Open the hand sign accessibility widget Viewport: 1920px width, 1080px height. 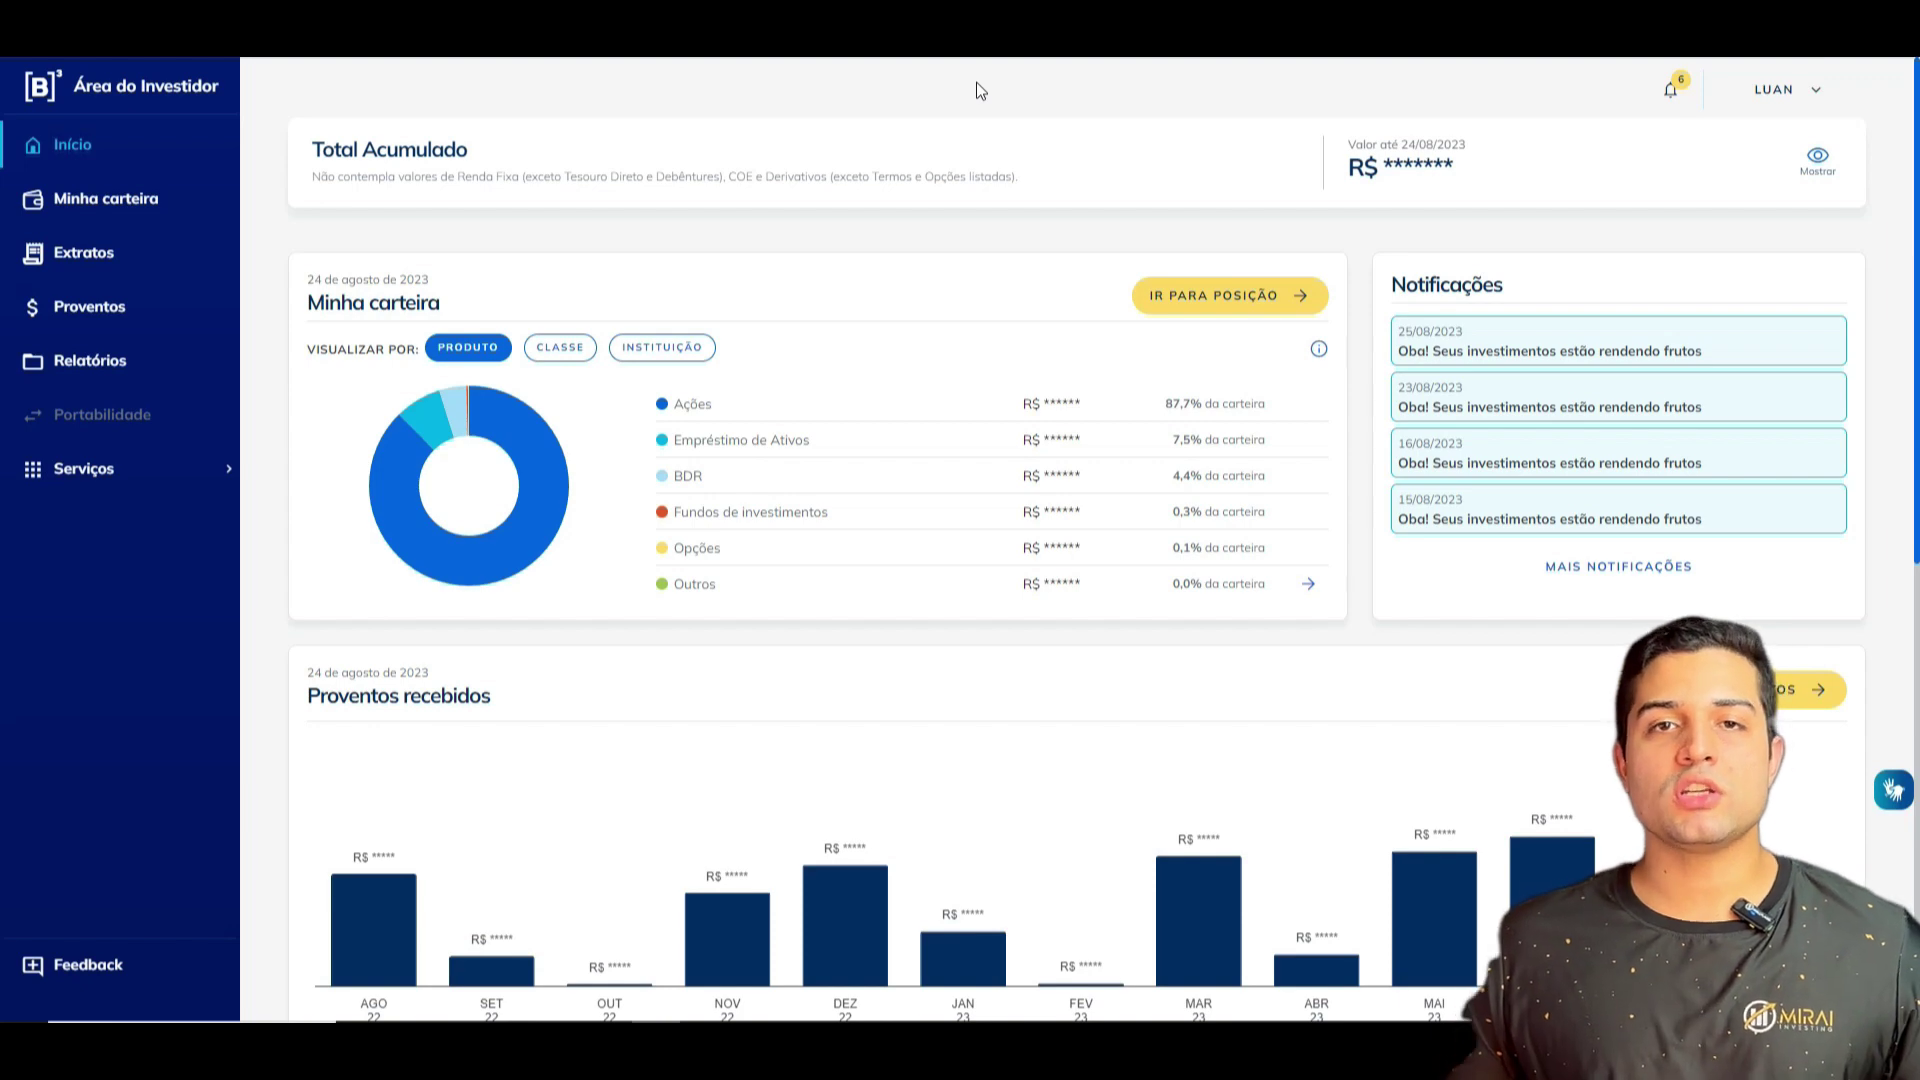pos(1893,790)
